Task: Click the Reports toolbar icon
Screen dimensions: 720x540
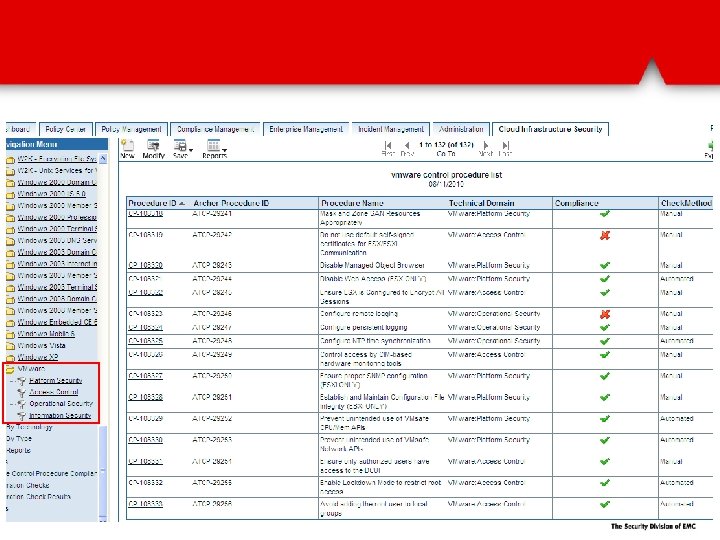Action: tap(213, 146)
